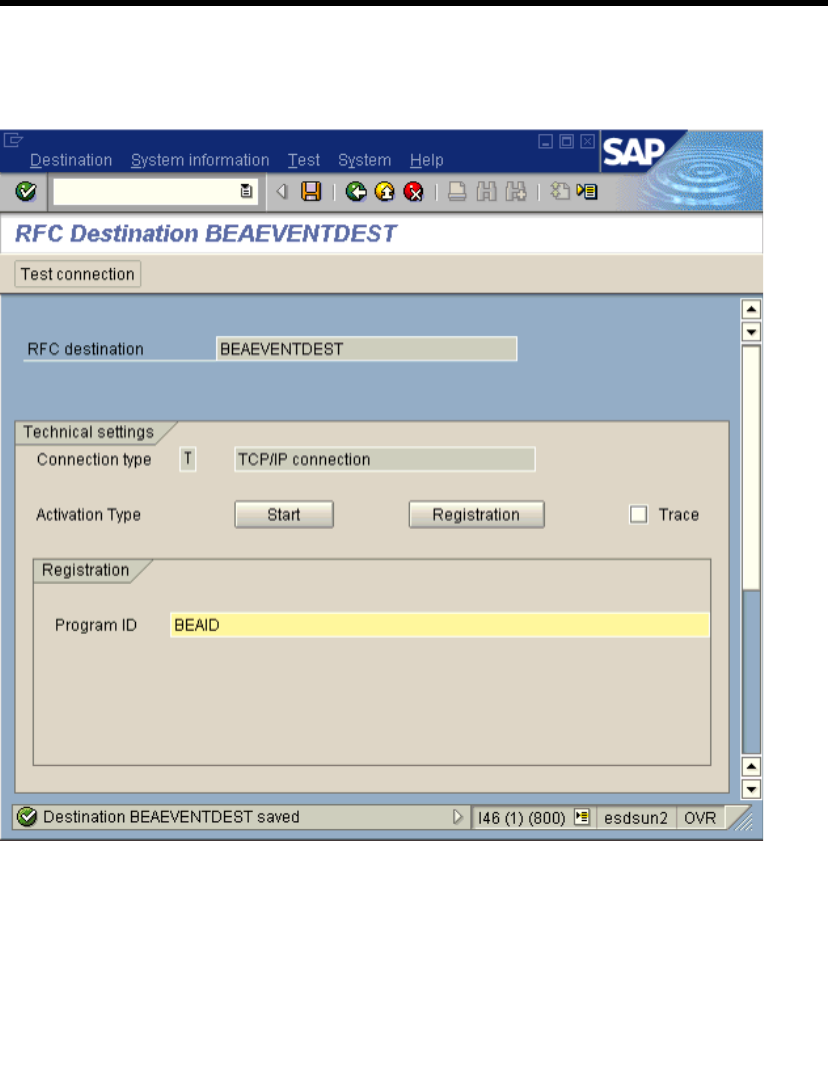Viewport: 828px width, 1077px height.
Task: Click the Find binoculars icon
Action: click(x=486, y=192)
